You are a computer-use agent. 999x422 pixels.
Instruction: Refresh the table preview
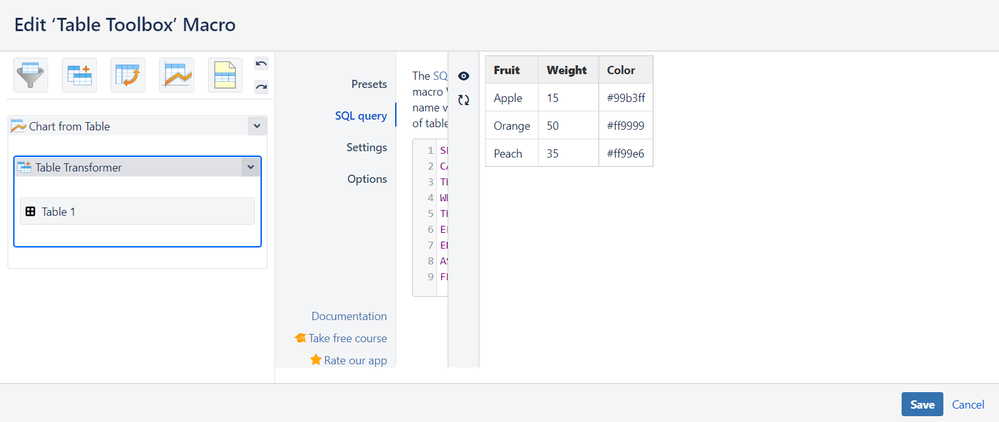[463, 100]
